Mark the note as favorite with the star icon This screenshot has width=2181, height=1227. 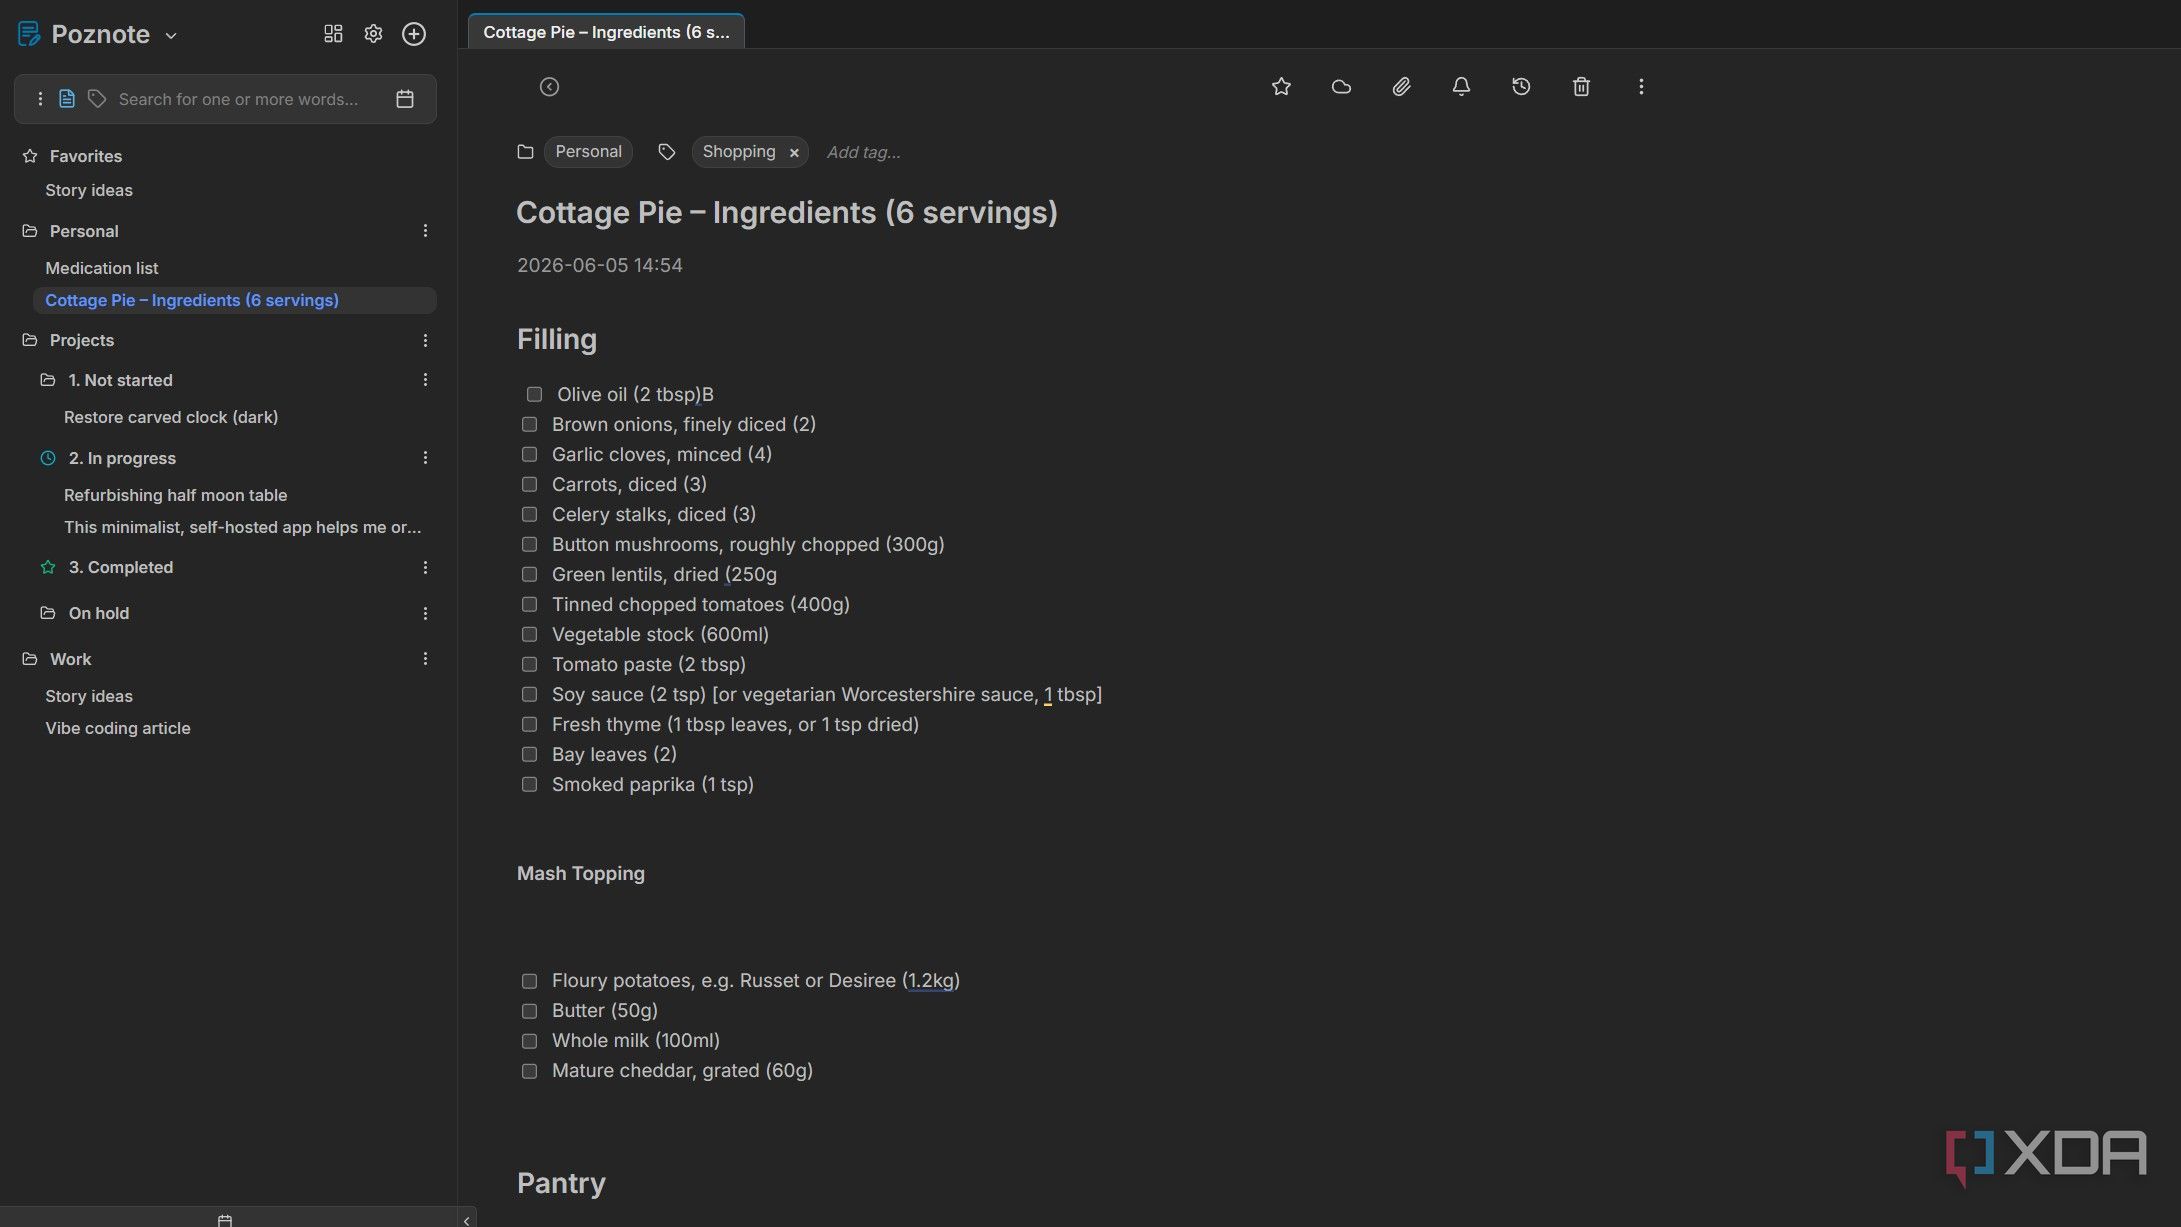(1281, 87)
